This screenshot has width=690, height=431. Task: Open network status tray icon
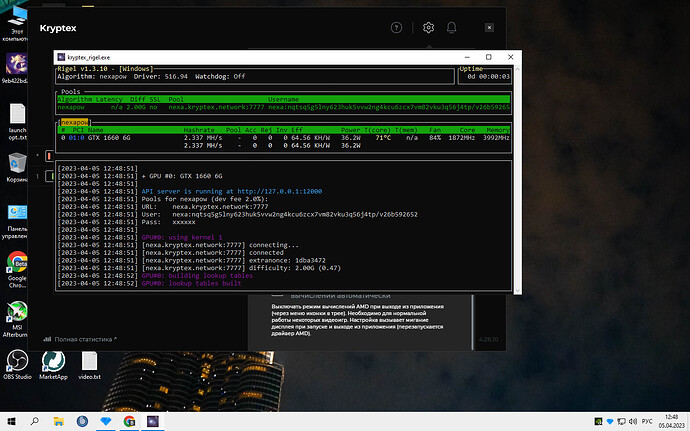(x=621, y=421)
